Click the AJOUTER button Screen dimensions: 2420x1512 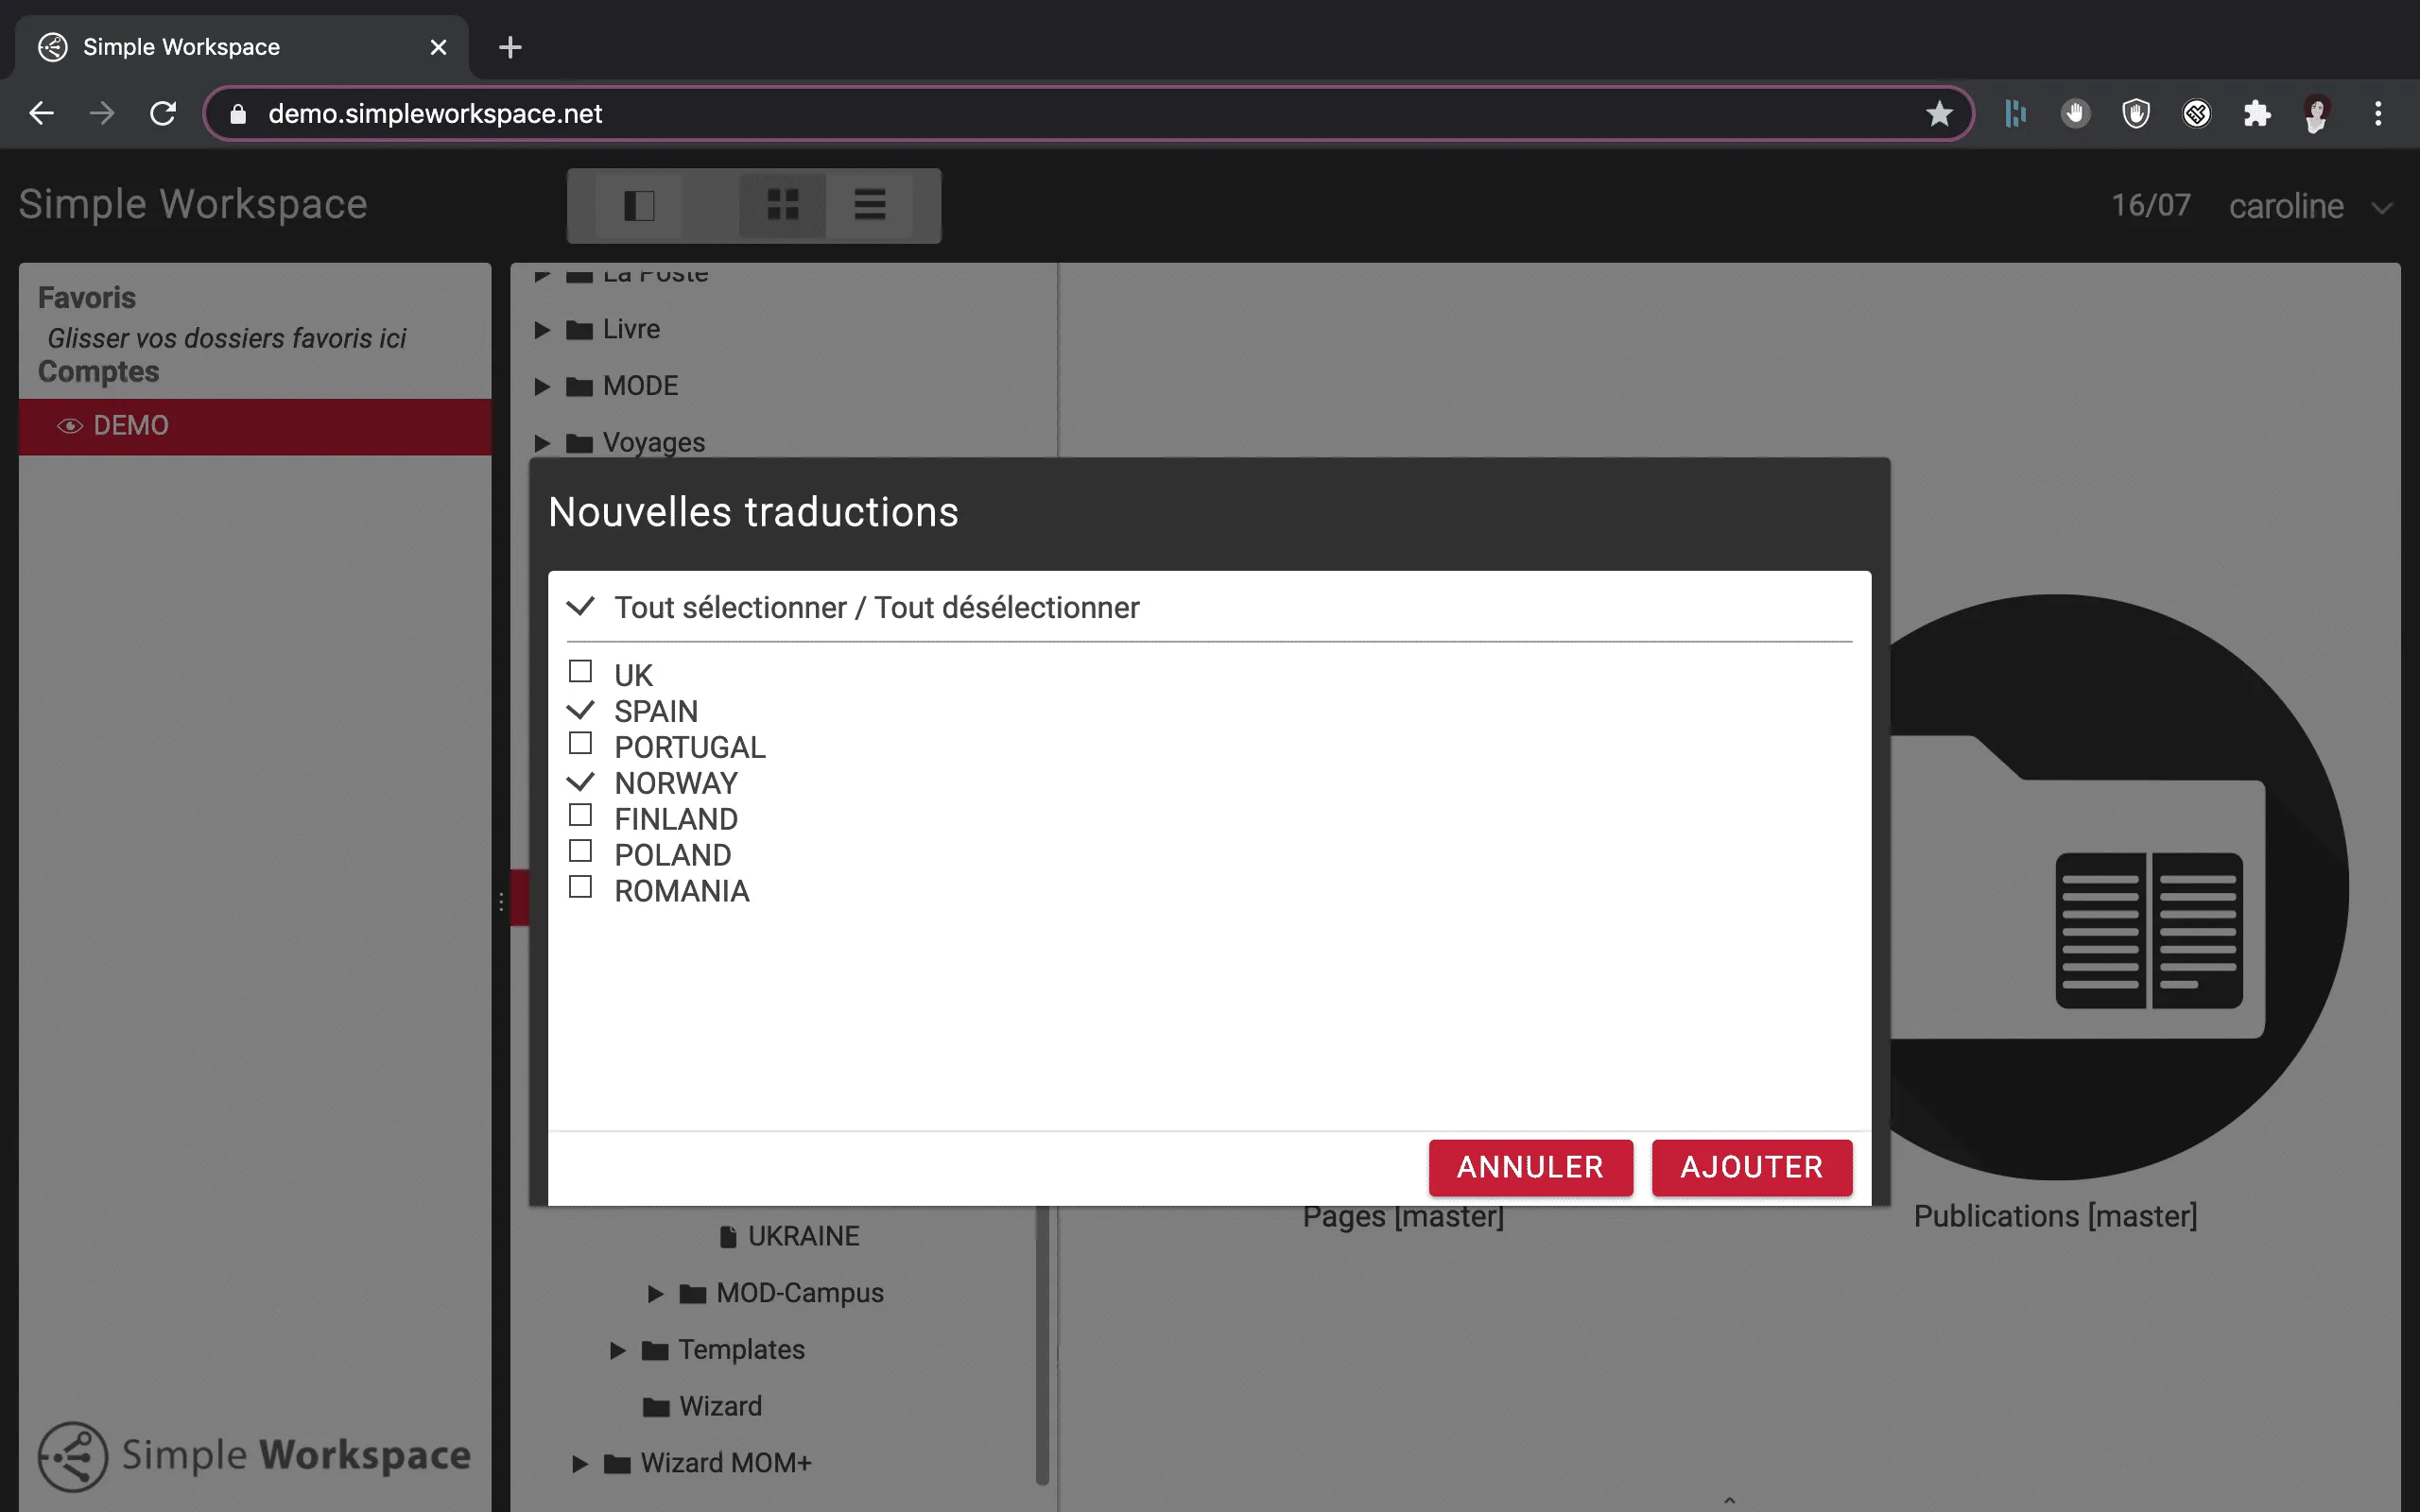pyautogui.click(x=1751, y=1167)
